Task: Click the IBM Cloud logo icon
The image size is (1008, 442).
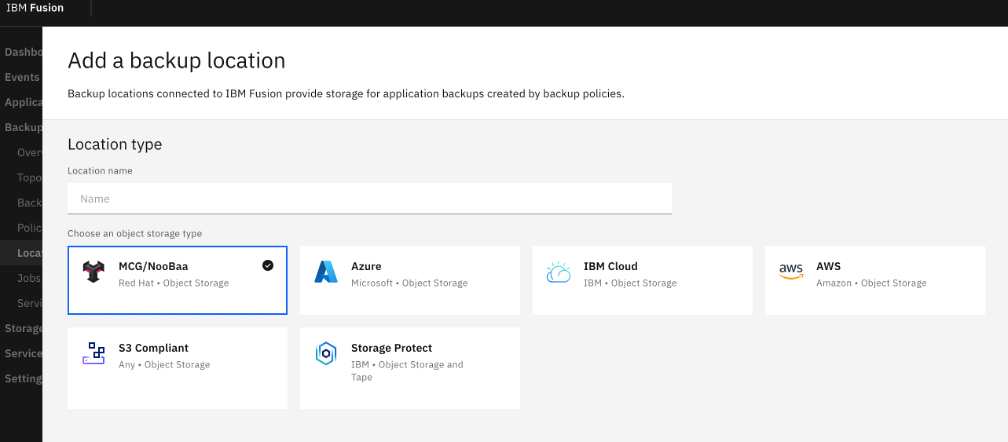Action: pos(558,272)
